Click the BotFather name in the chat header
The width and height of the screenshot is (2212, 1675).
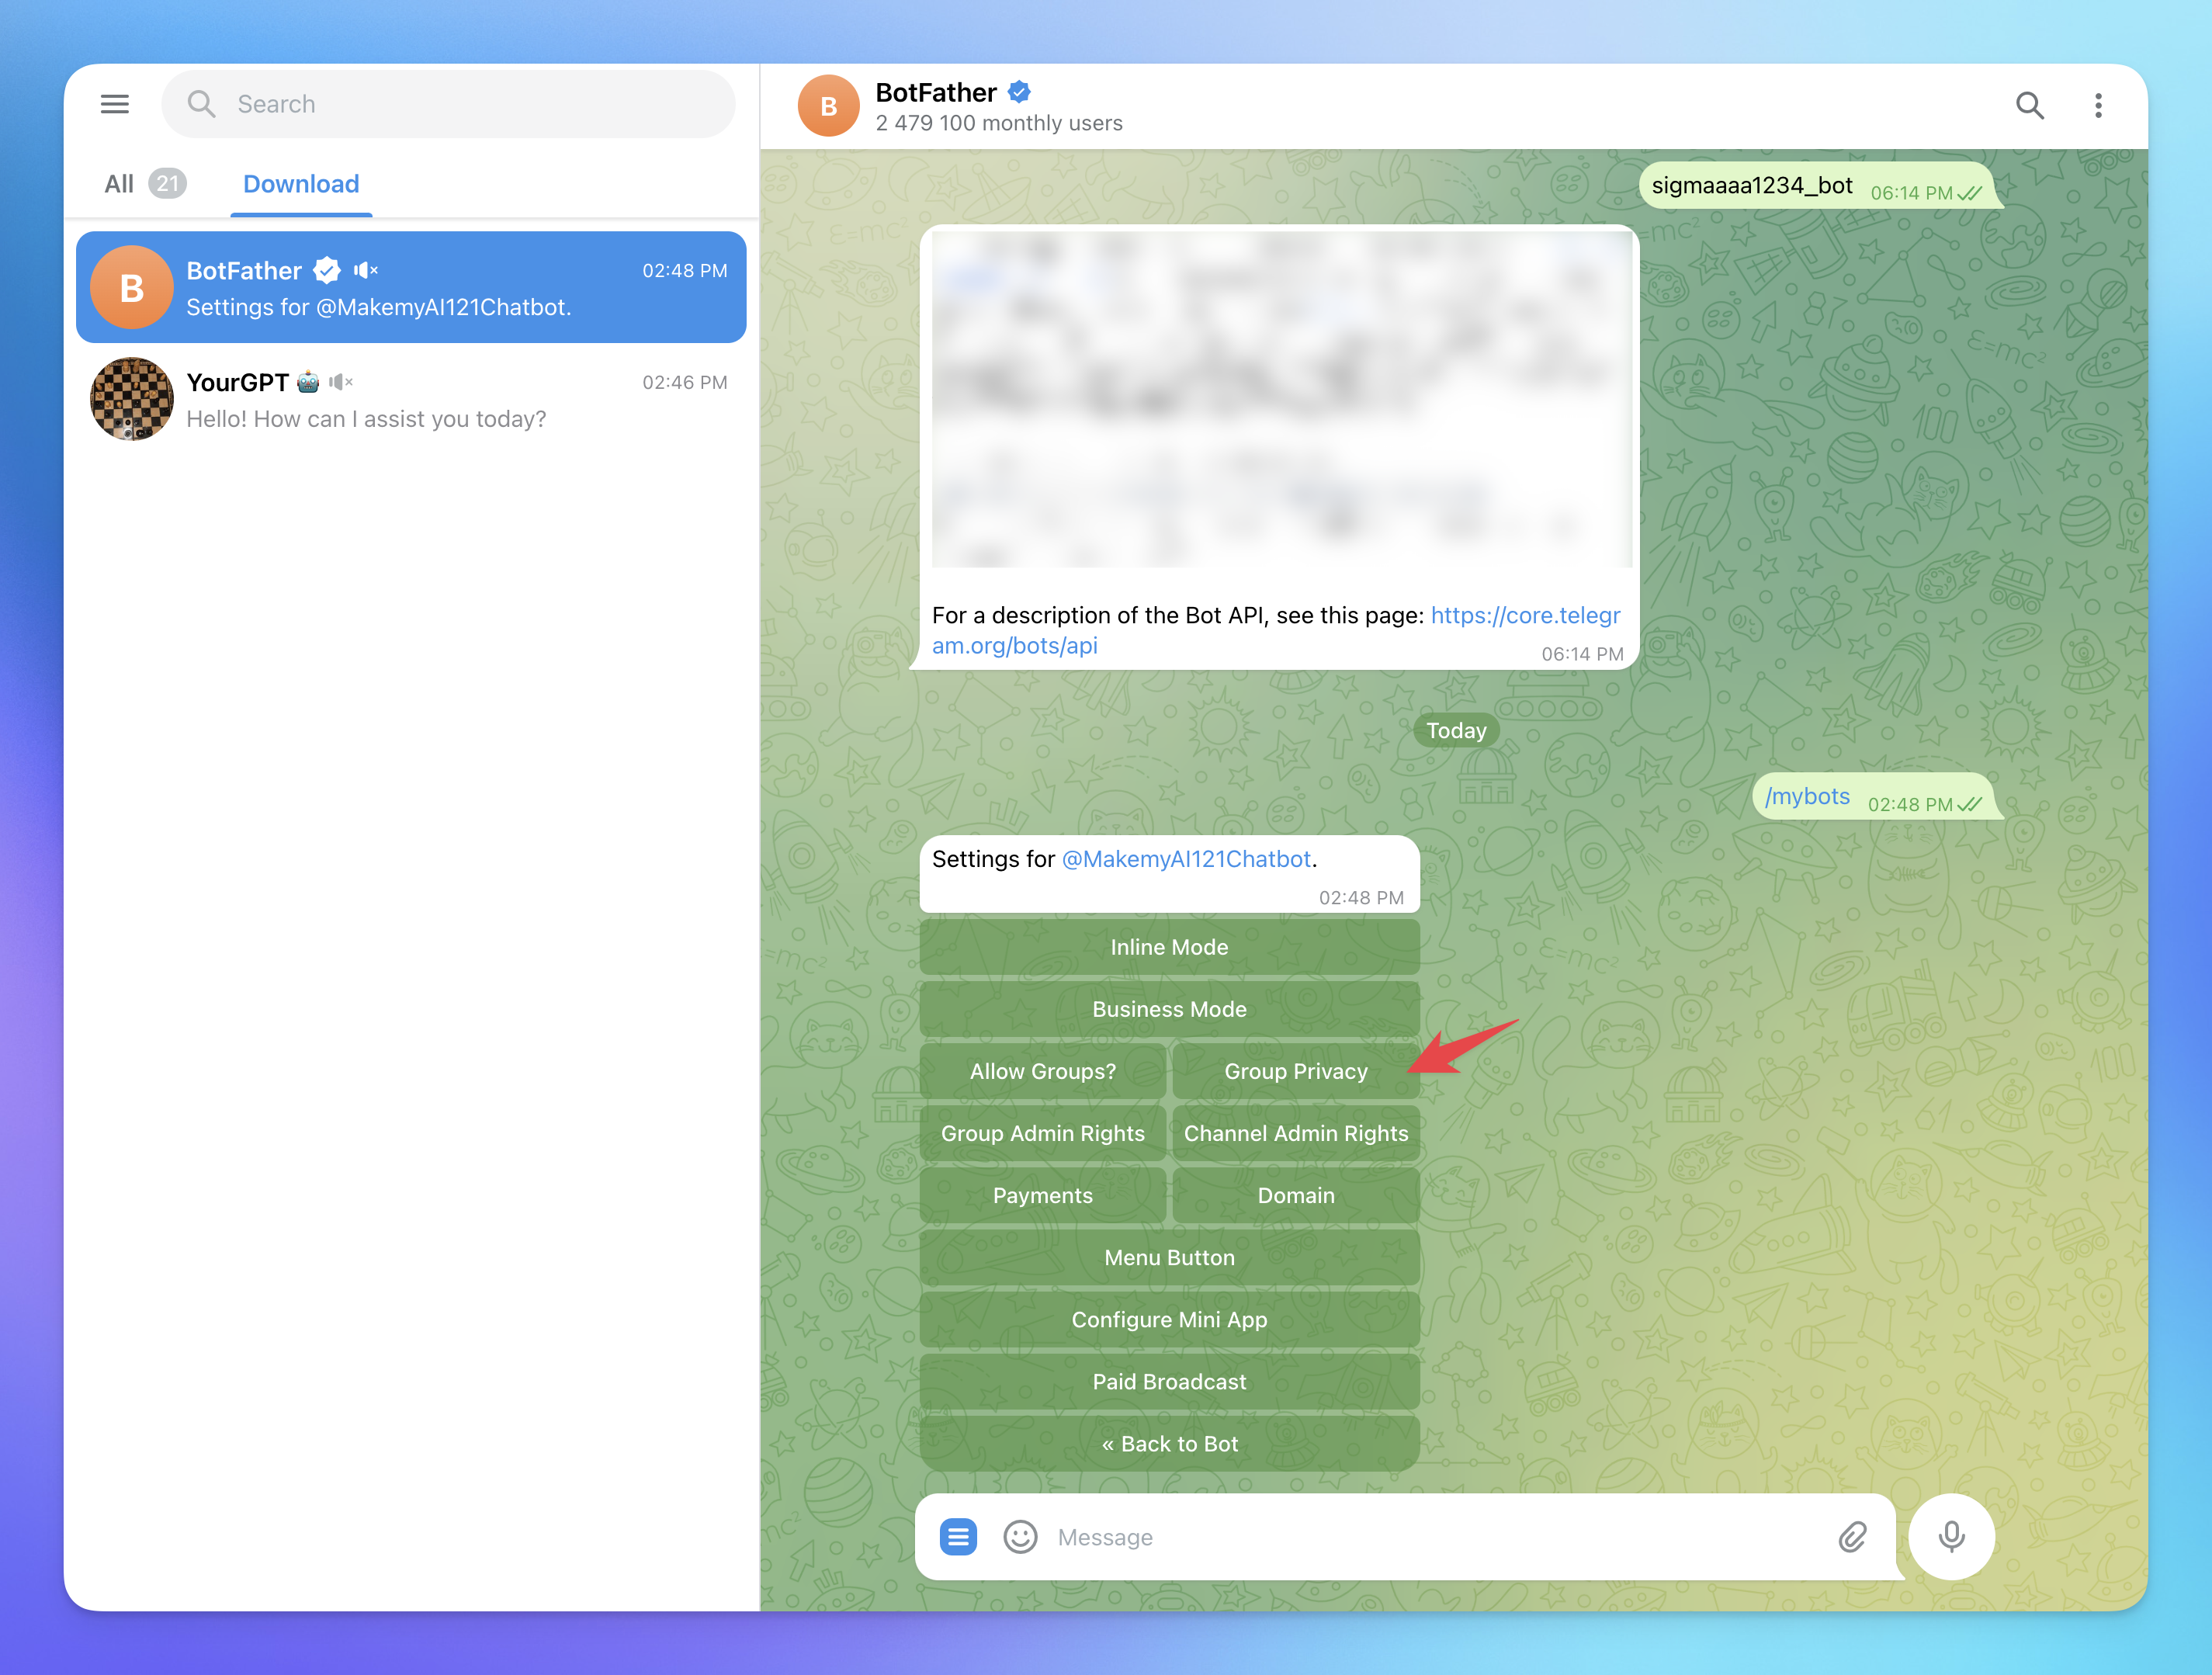[x=935, y=92]
